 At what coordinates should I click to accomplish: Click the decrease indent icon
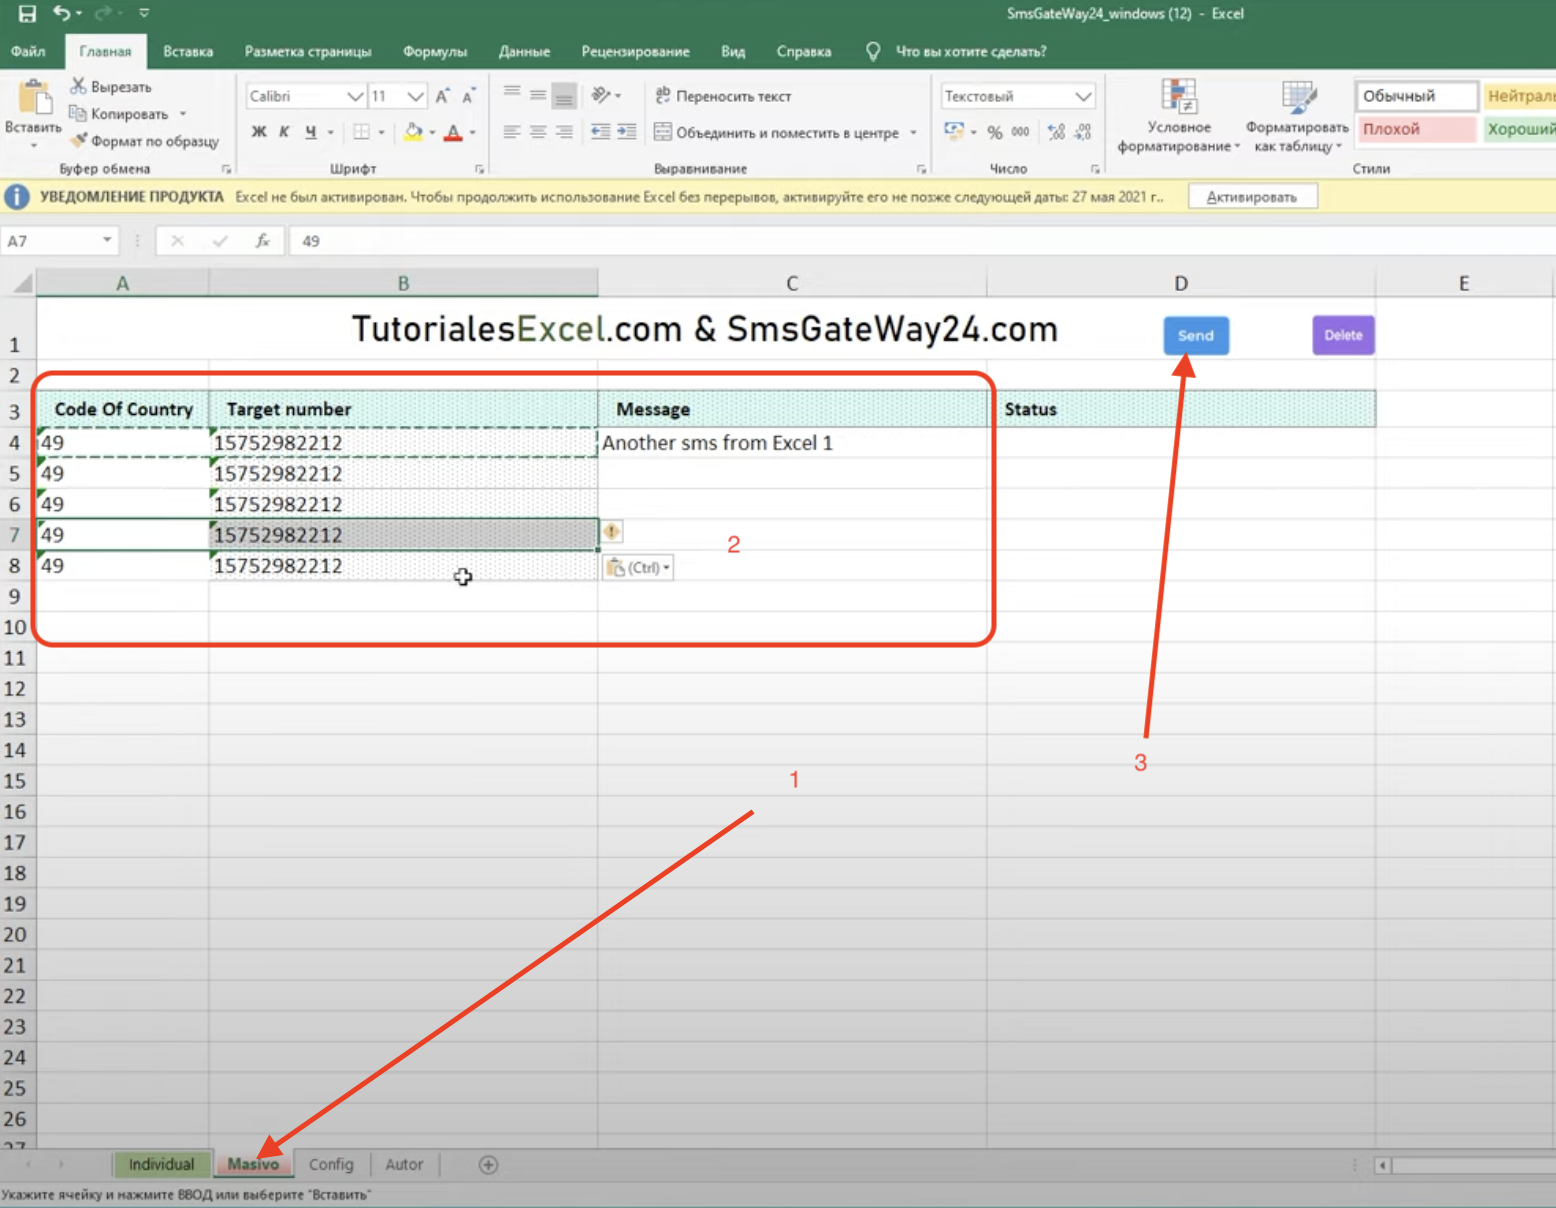[x=600, y=132]
